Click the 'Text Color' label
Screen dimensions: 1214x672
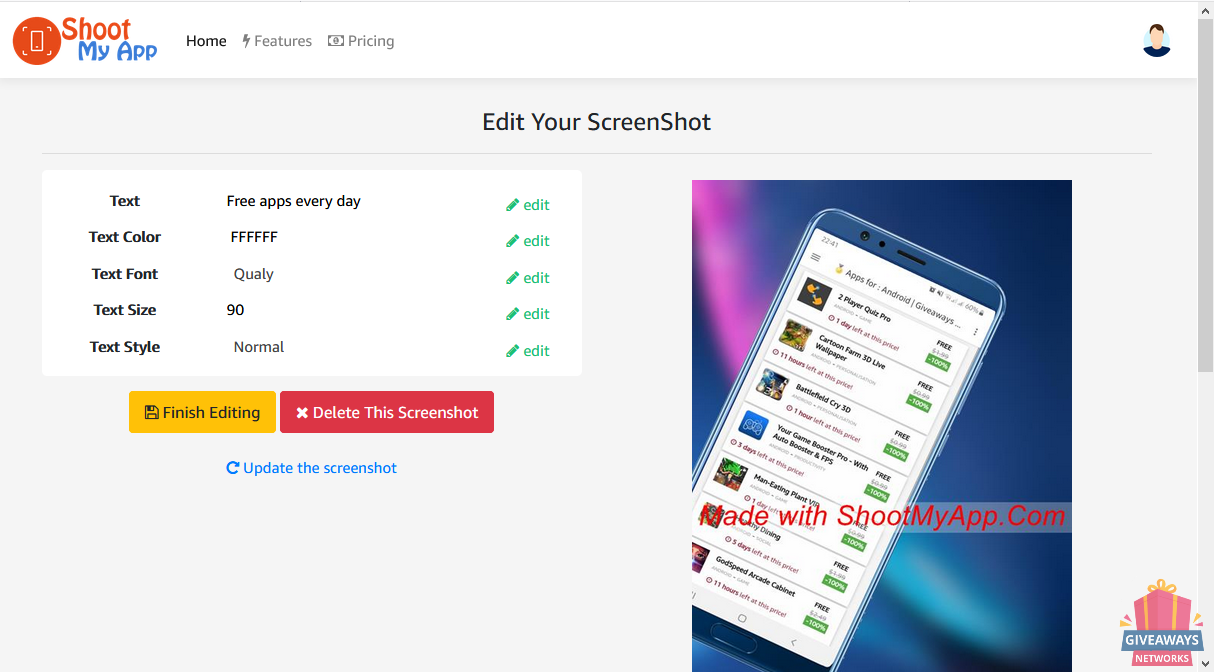[x=125, y=237]
